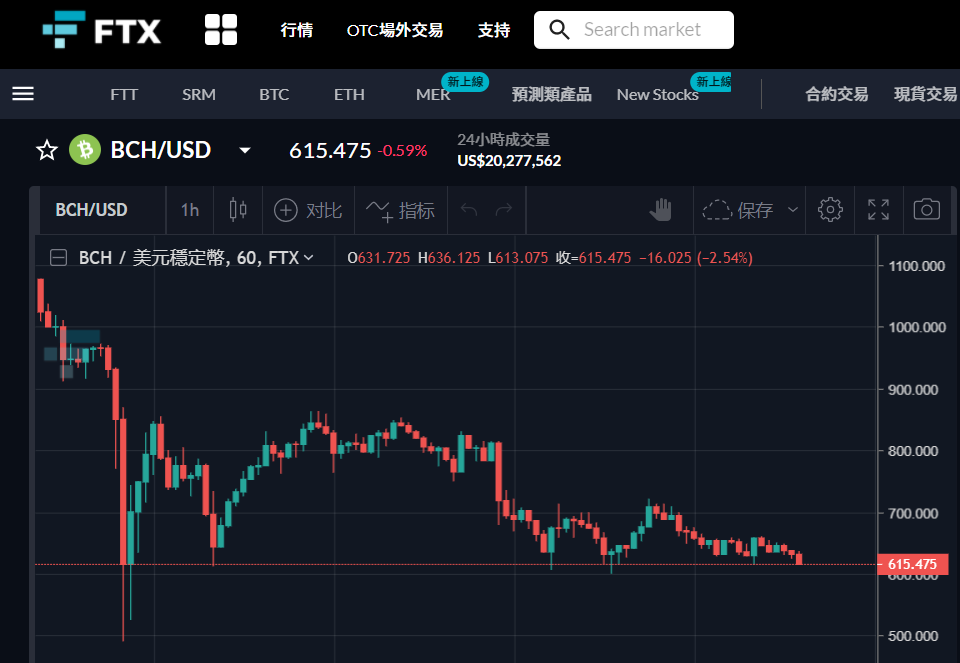This screenshot has height=663, width=960.
Task: Favorite BCH/USD with the star icon
Action: click(x=47, y=150)
